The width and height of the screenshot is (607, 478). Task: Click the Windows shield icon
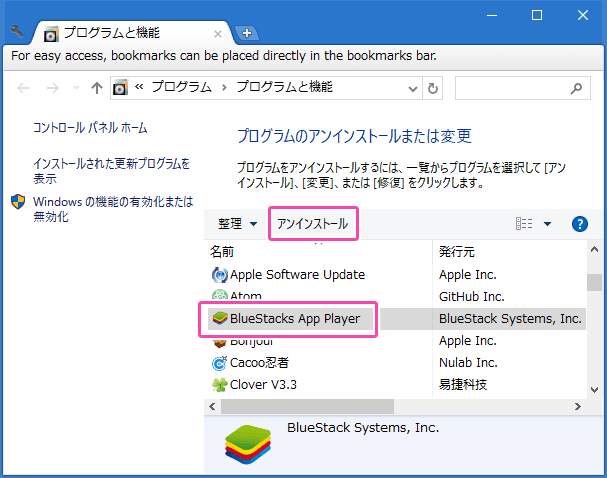[18, 202]
